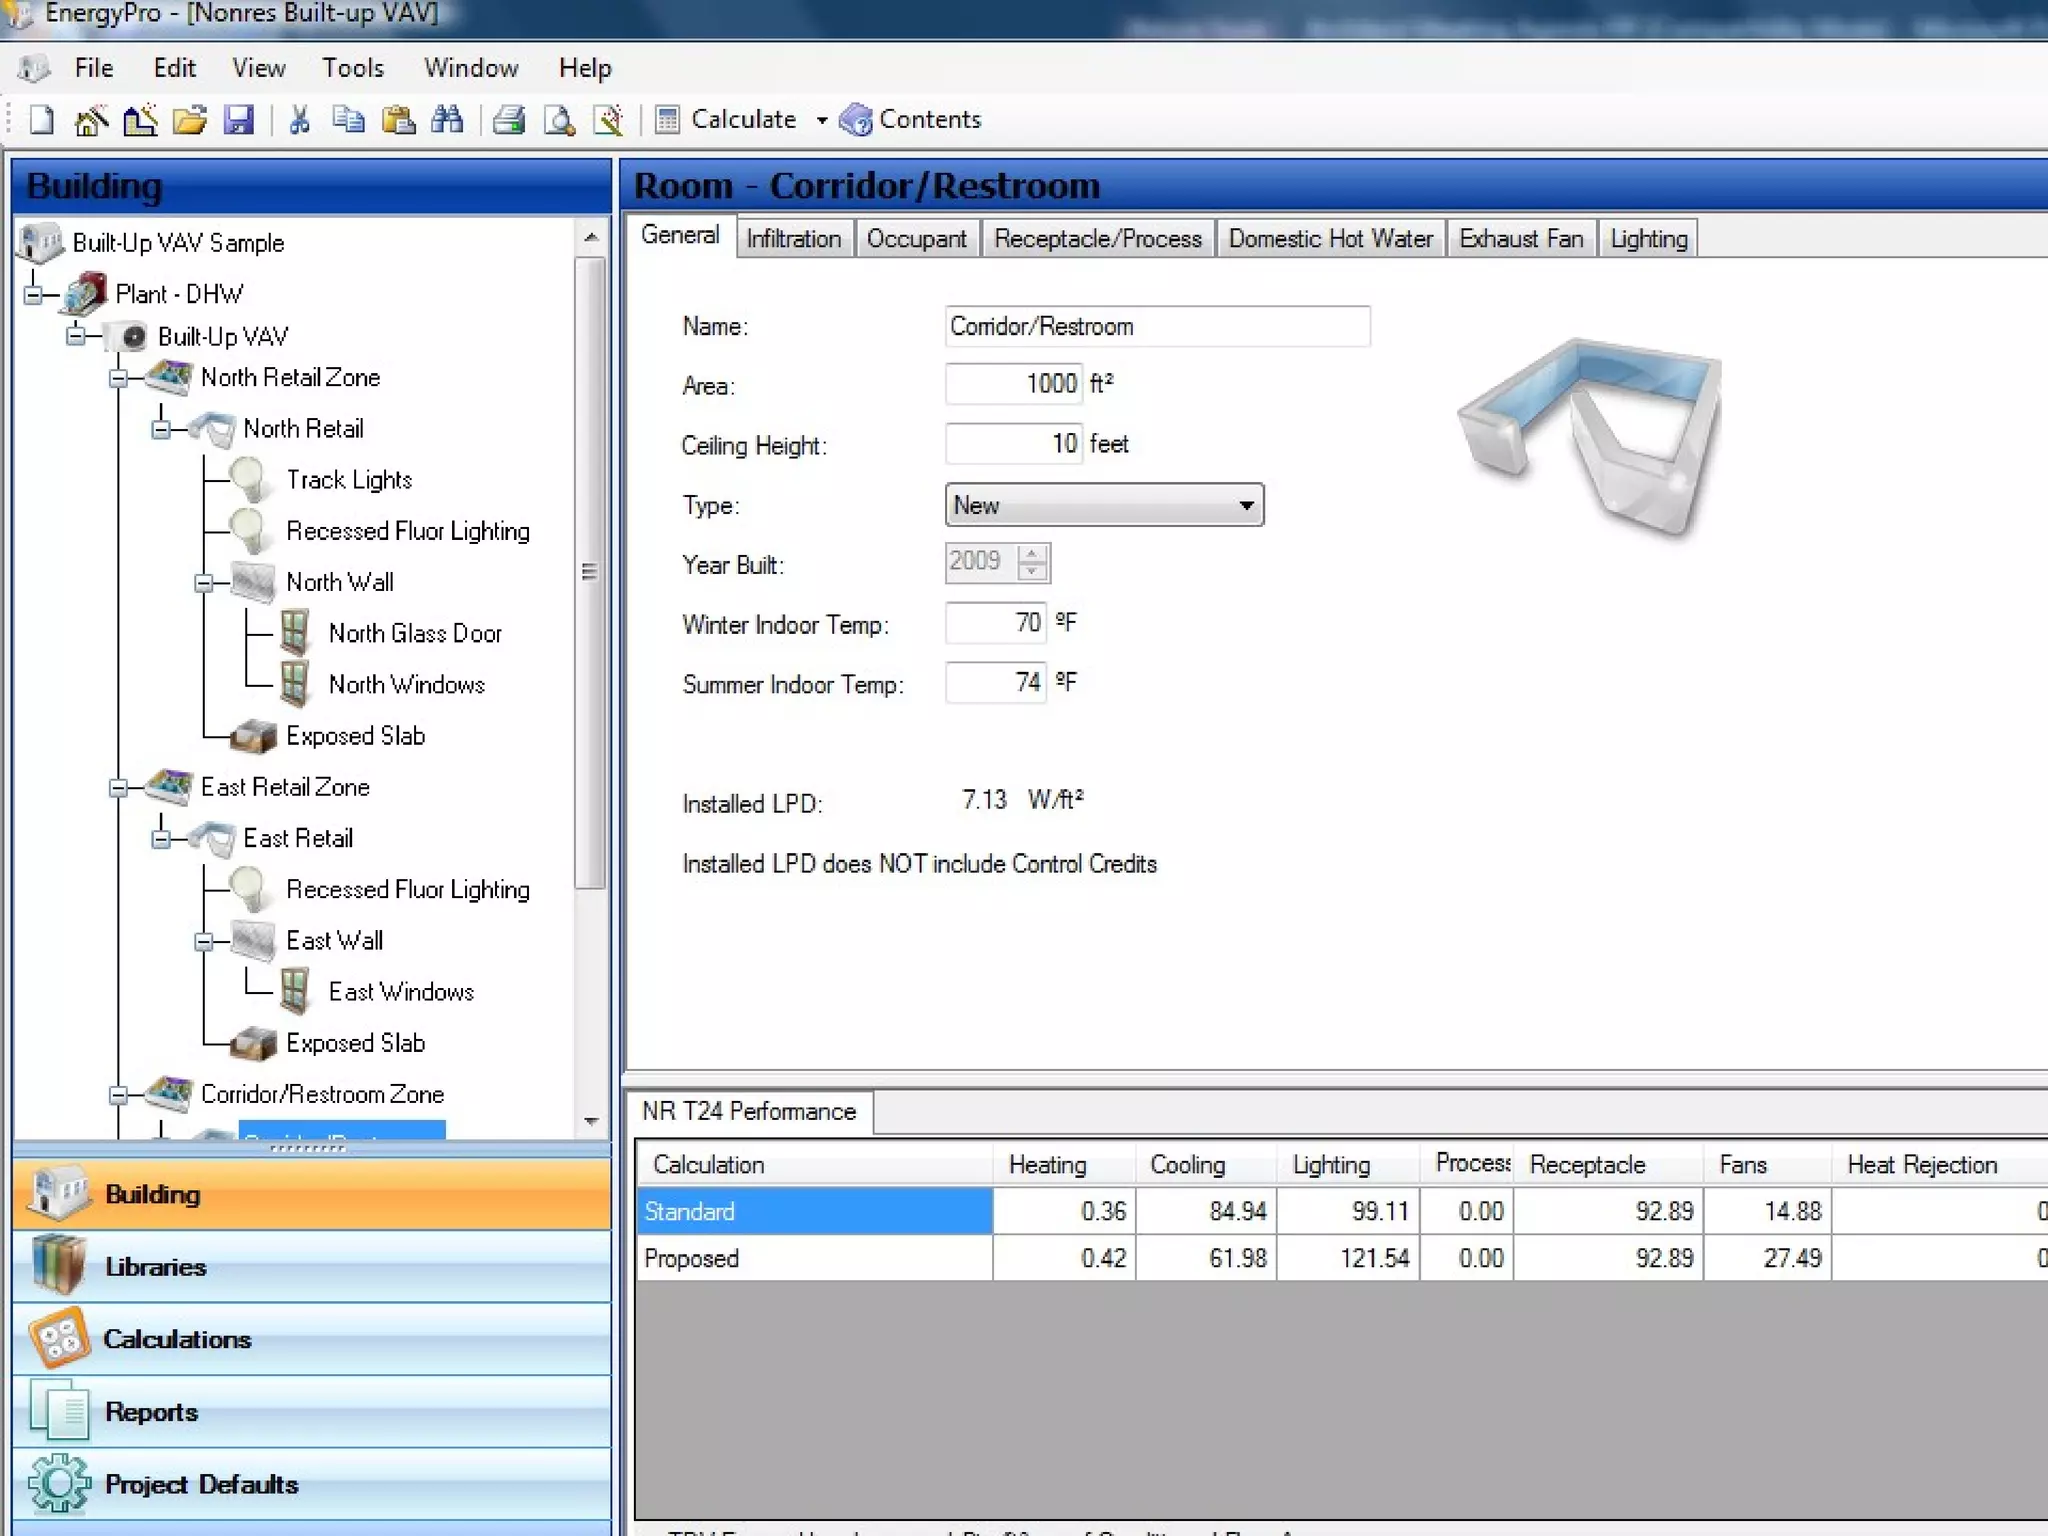Screen dimensions: 2048x1536
Task: Click the Open folder toolbar icon
Action: [x=189, y=120]
